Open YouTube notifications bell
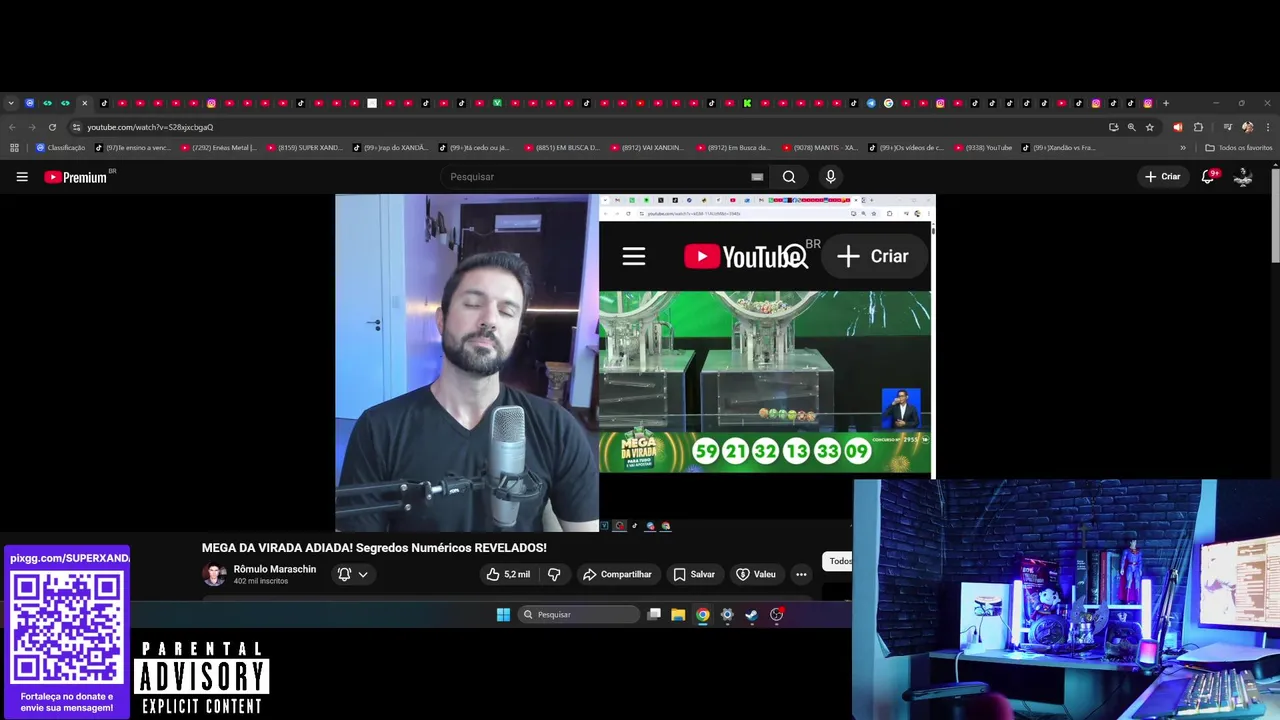The width and height of the screenshot is (1280, 720). pos(1208,177)
